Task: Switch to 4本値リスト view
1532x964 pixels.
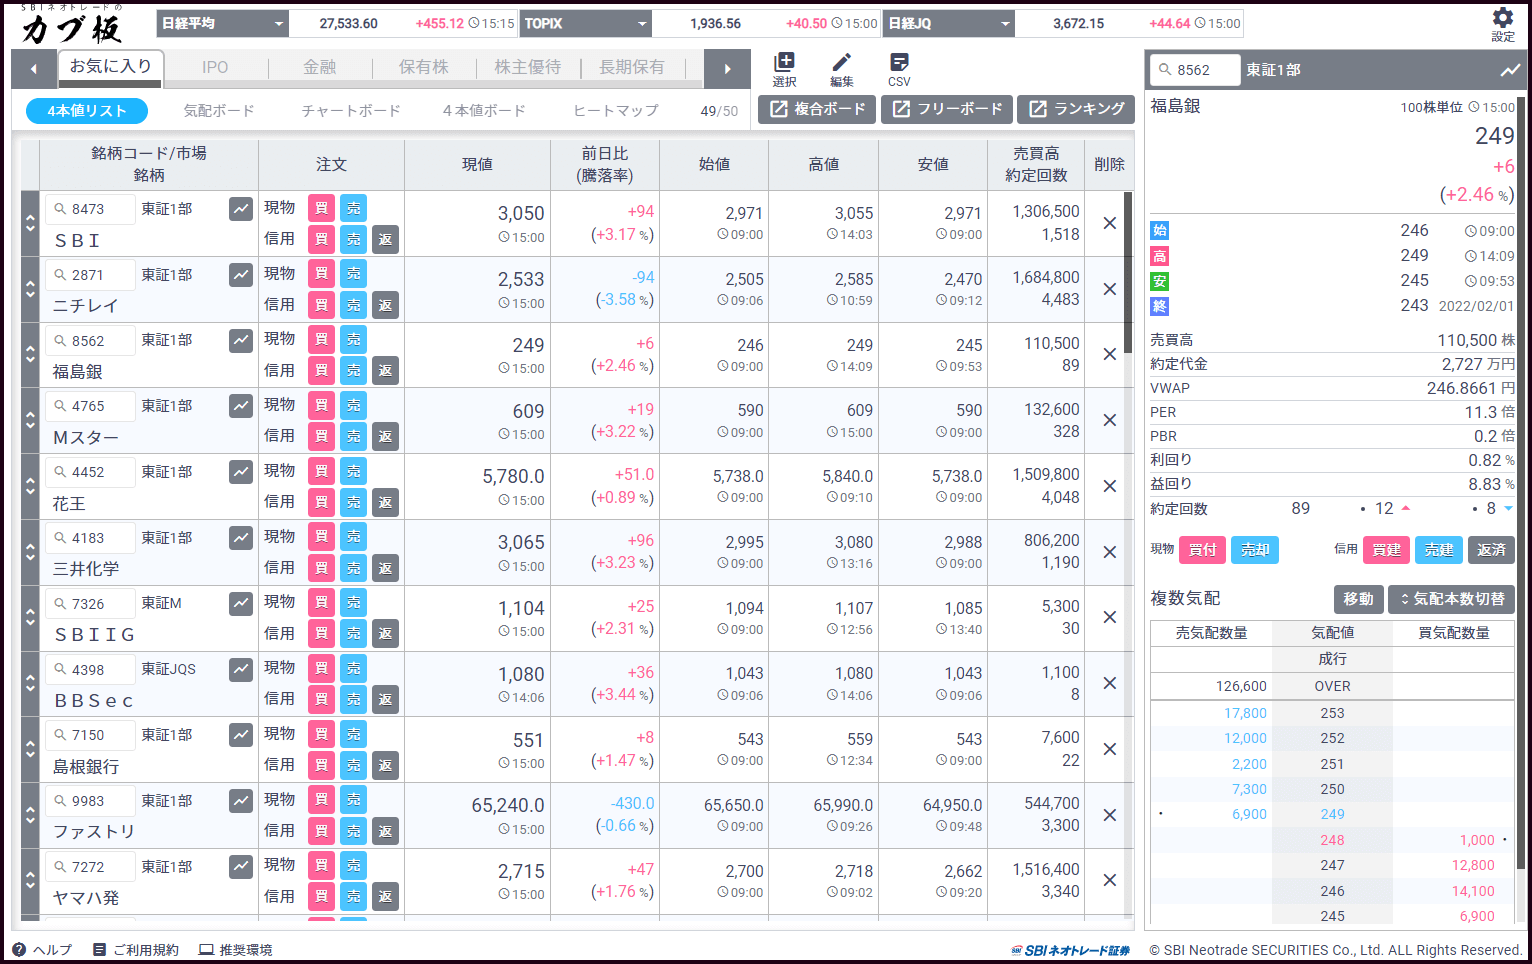Action: (x=87, y=111)
